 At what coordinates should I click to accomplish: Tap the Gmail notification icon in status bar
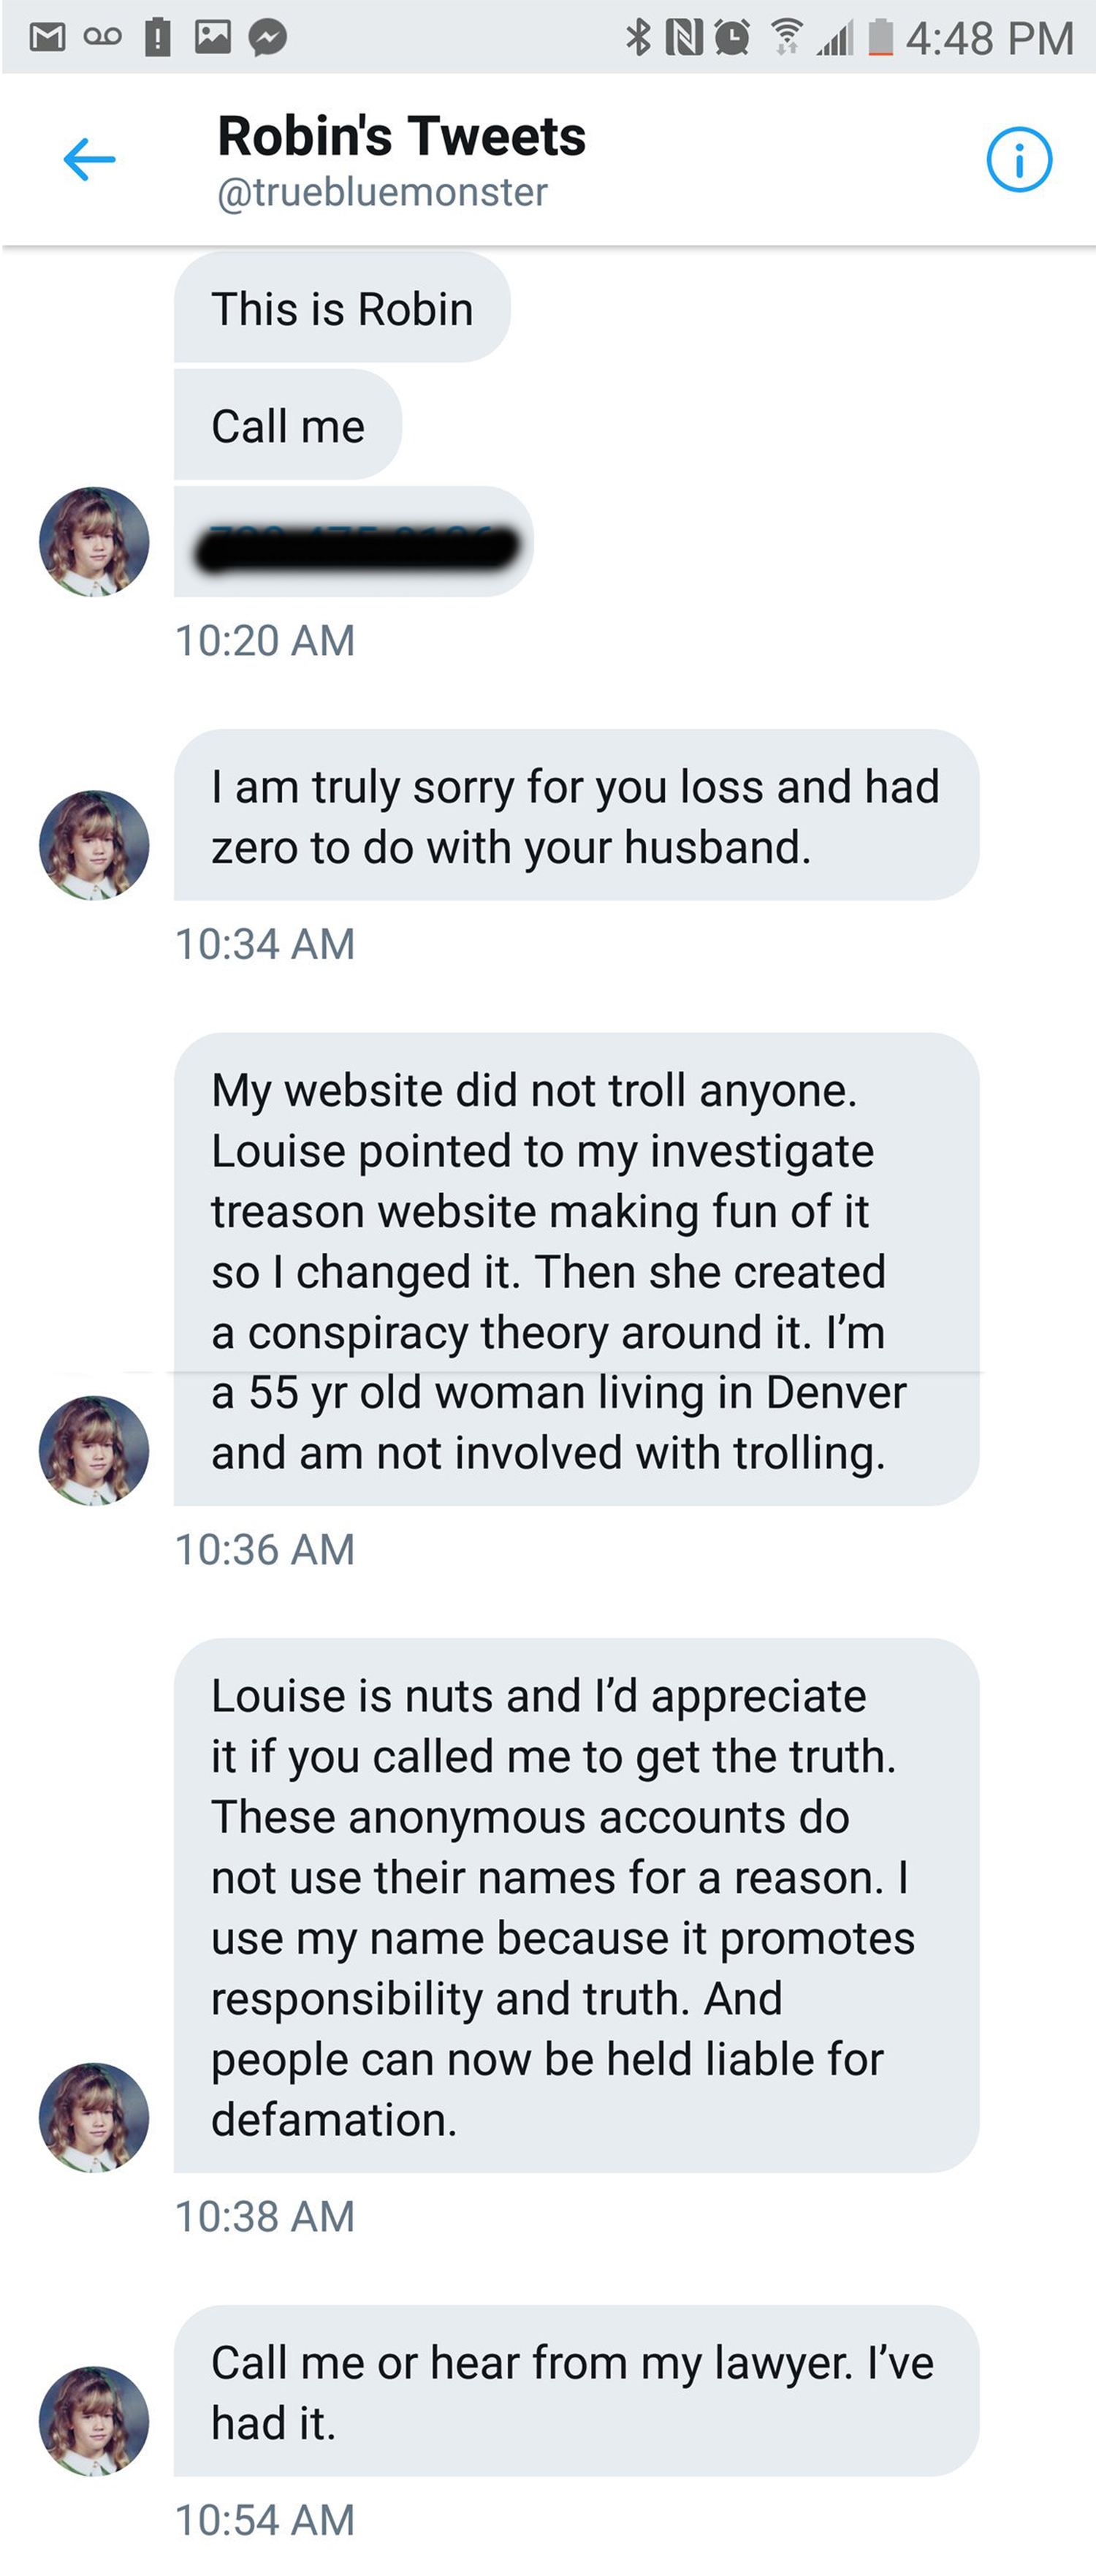pyautogui.click(x=47, y=38)
